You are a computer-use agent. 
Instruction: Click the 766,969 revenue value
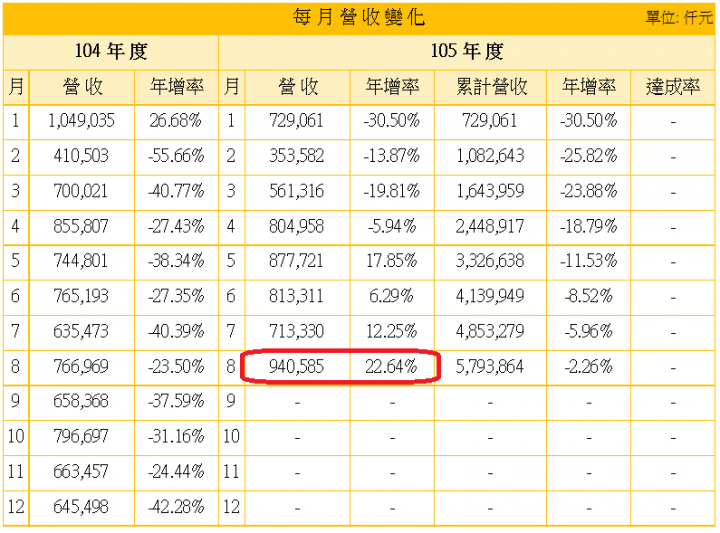click(81, 367)
